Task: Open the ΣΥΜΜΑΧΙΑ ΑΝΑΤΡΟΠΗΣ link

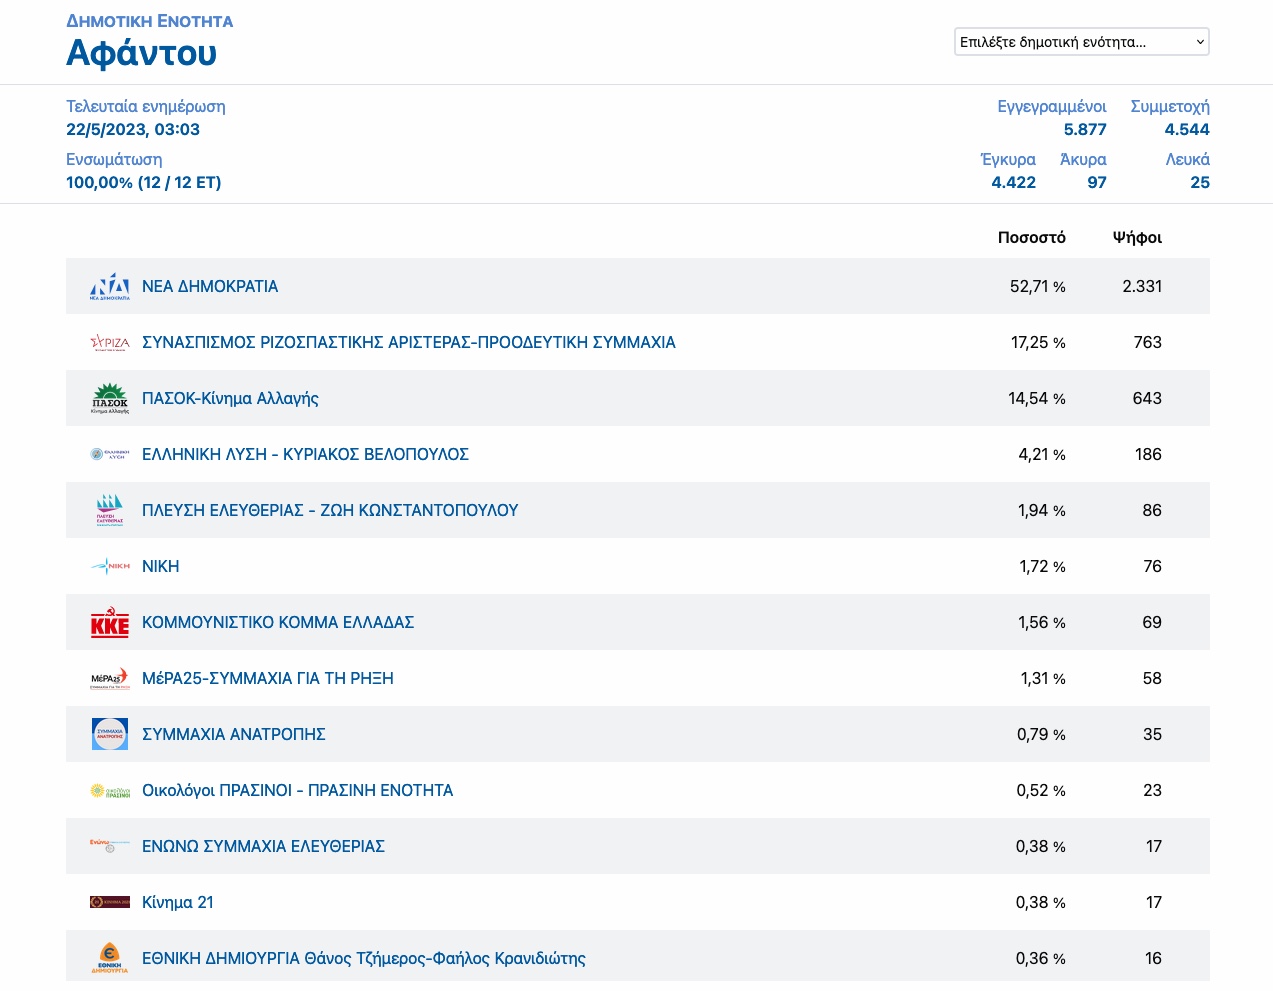Action: click(234, 734)
